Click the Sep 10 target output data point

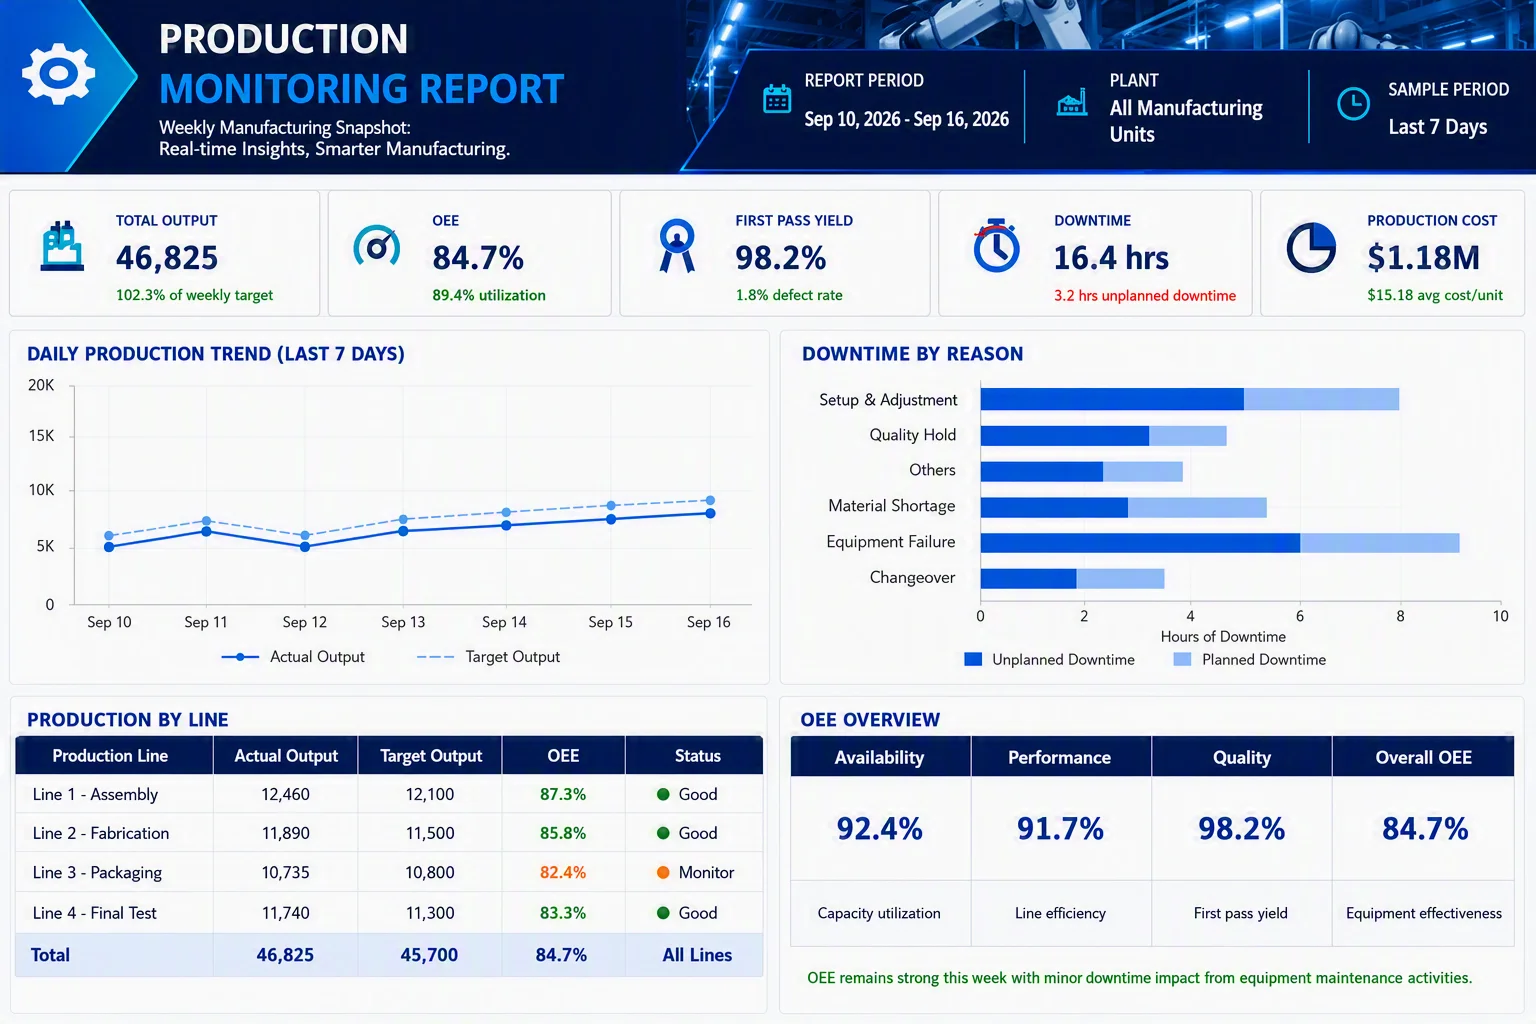[109, 536]
